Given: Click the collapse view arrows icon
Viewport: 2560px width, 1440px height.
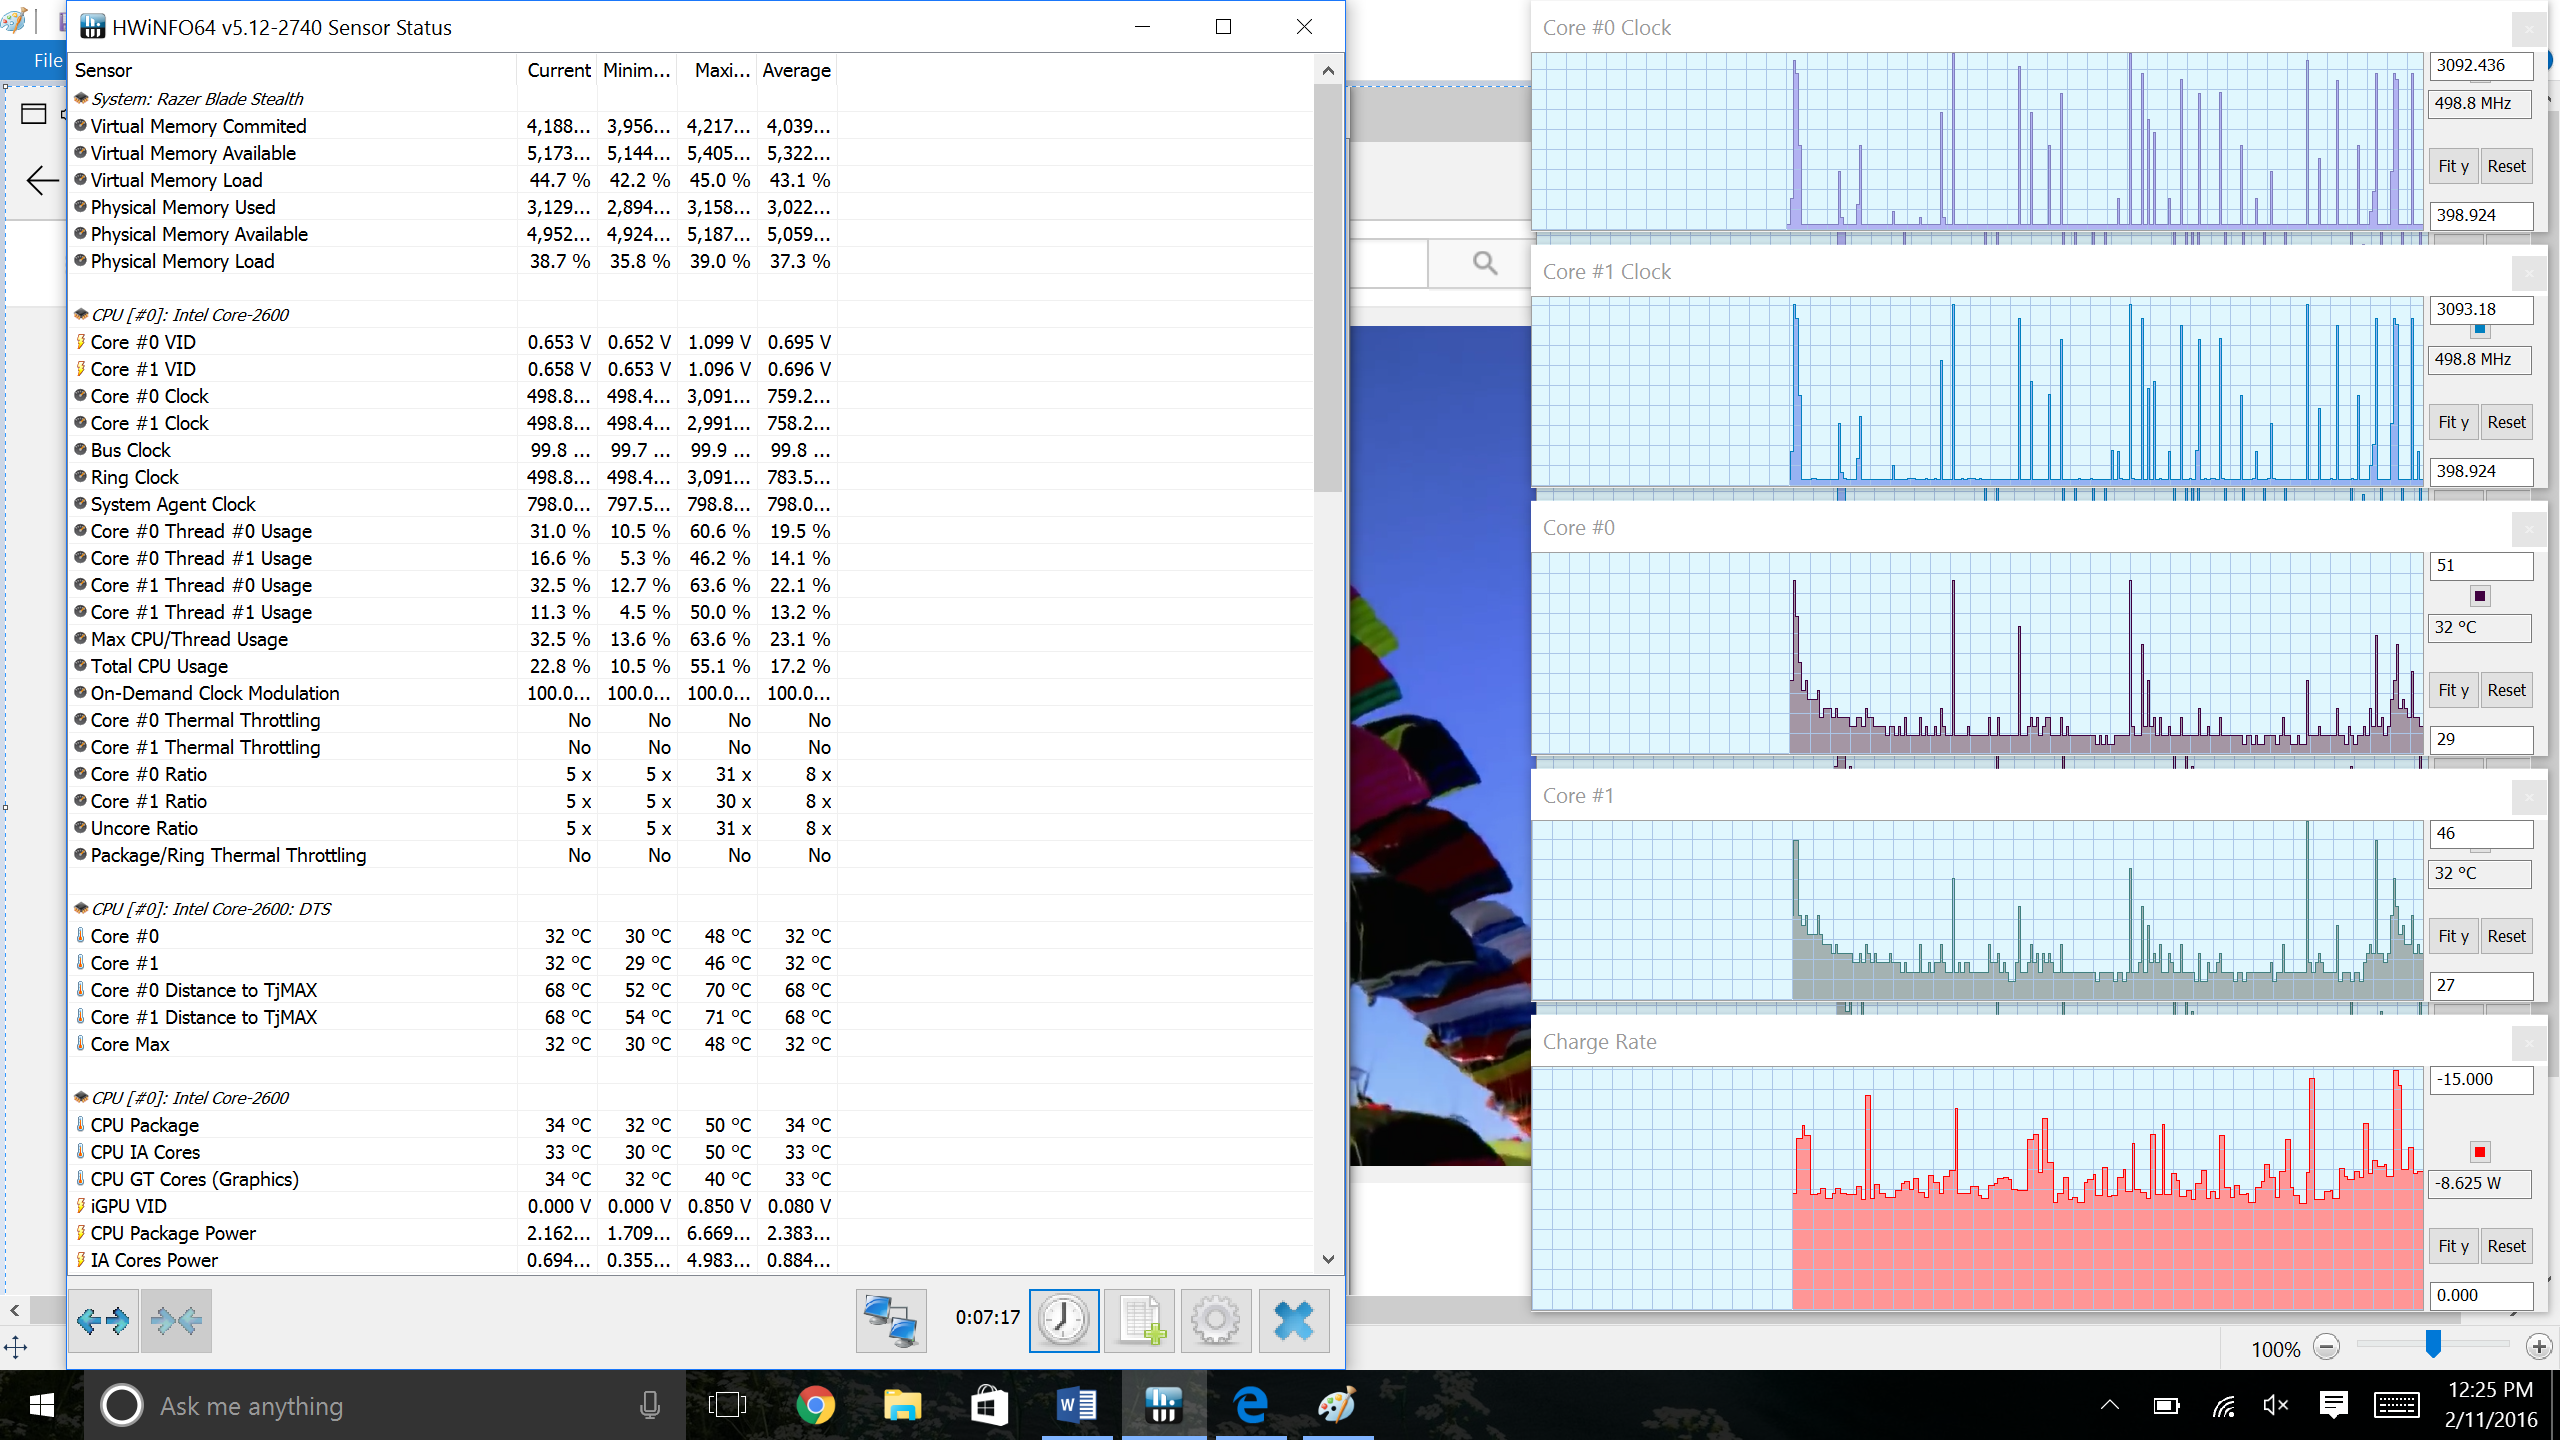Looking at the screenshot, I should tap(177, 1321).
